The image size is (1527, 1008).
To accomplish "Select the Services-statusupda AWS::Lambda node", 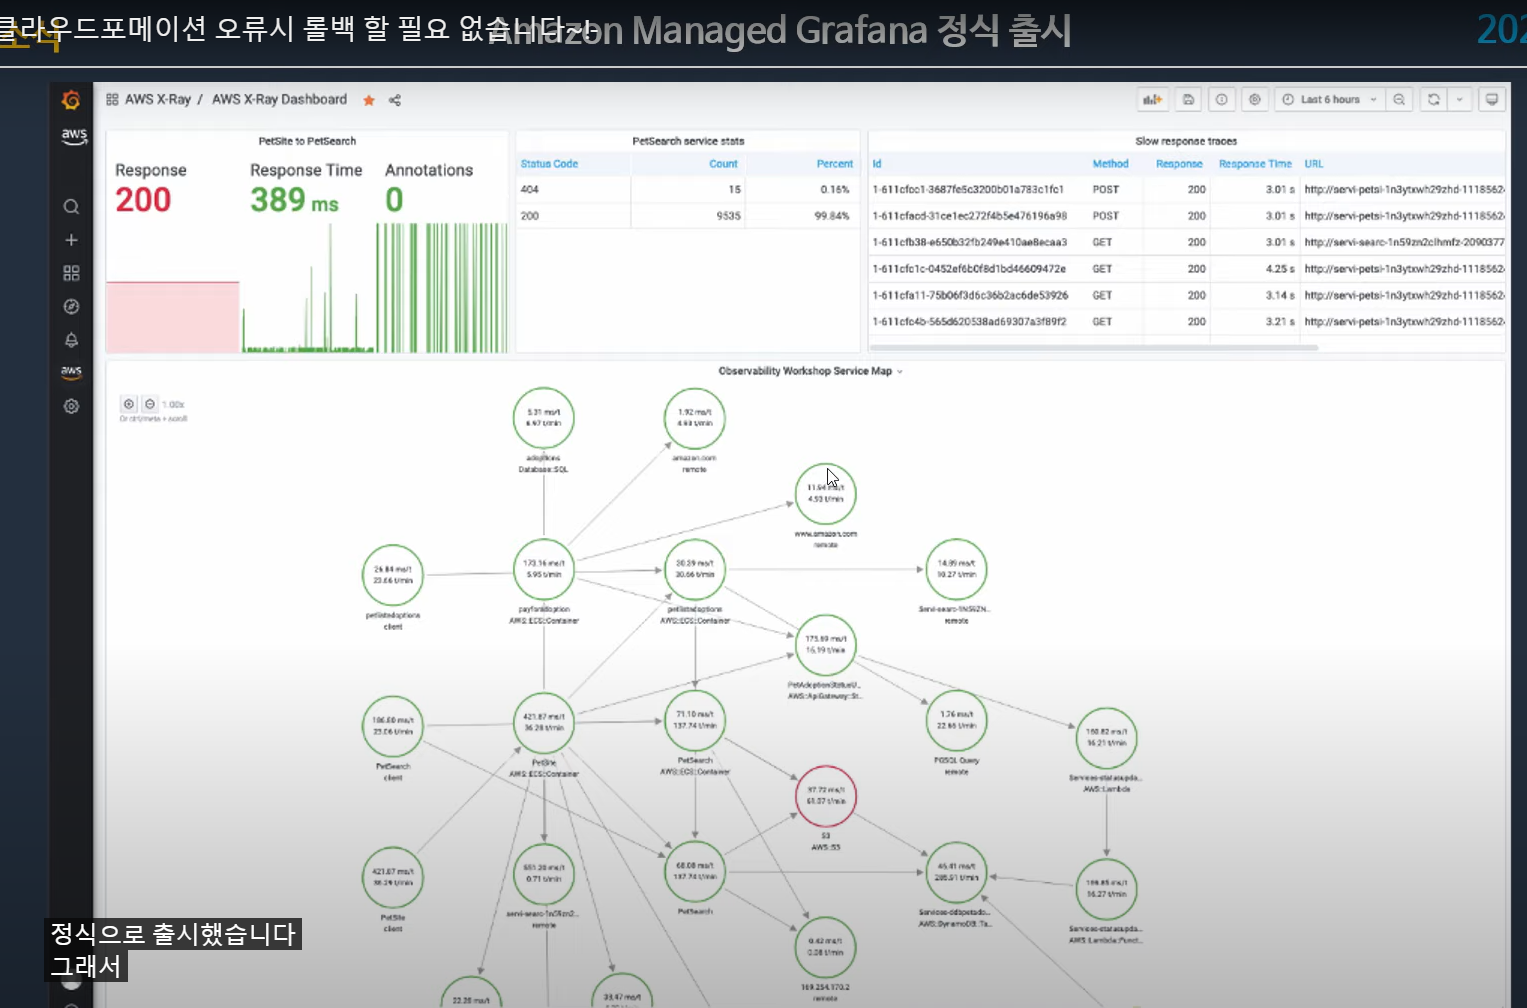I will point(1107,738).
